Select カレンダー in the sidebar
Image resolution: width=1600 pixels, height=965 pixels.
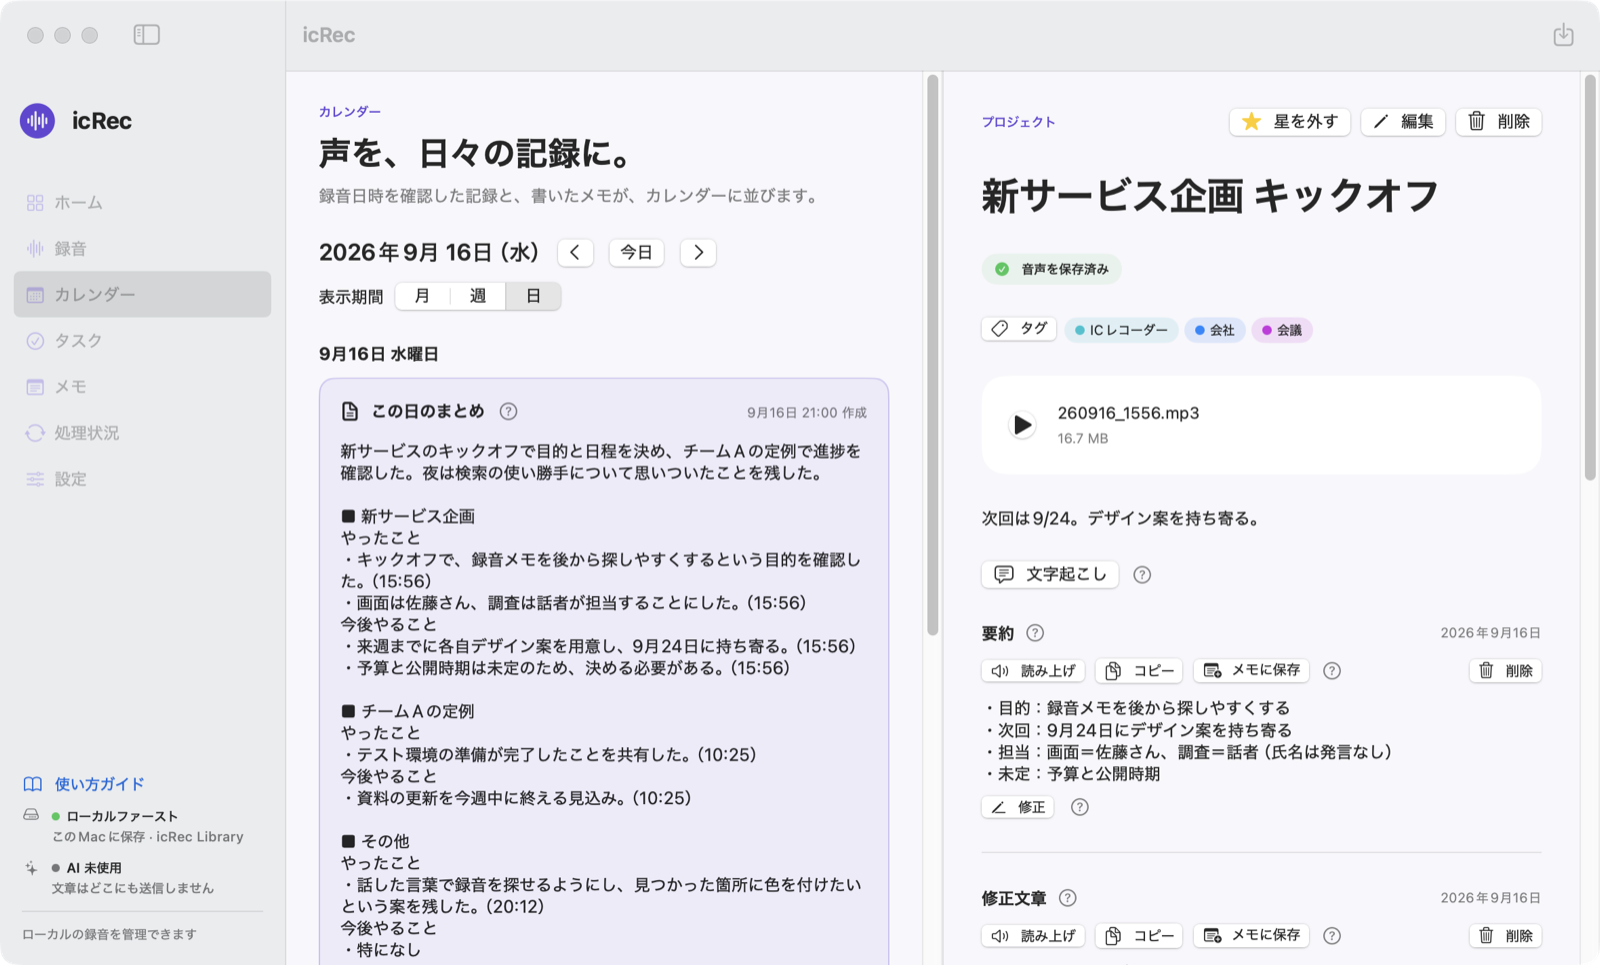[x=142, y=294]
